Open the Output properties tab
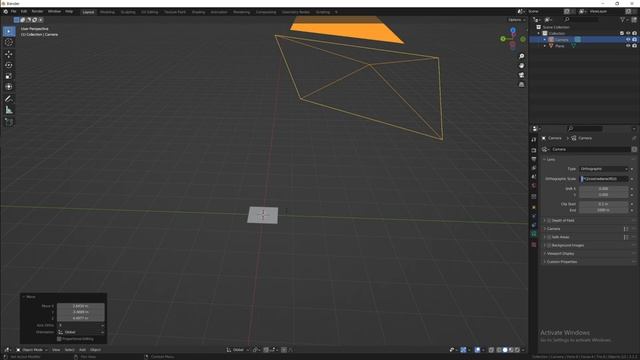 coord(534,159)
